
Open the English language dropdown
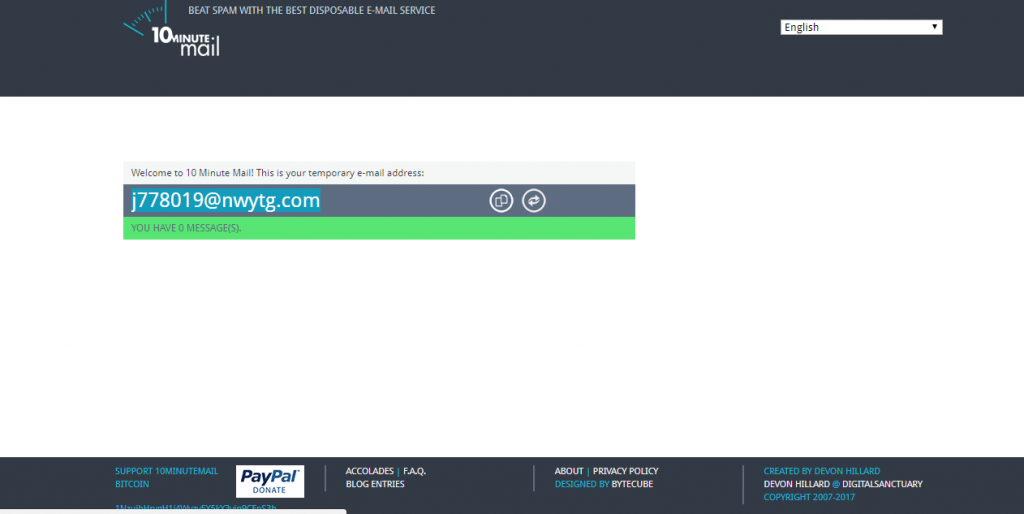point(861,27)
